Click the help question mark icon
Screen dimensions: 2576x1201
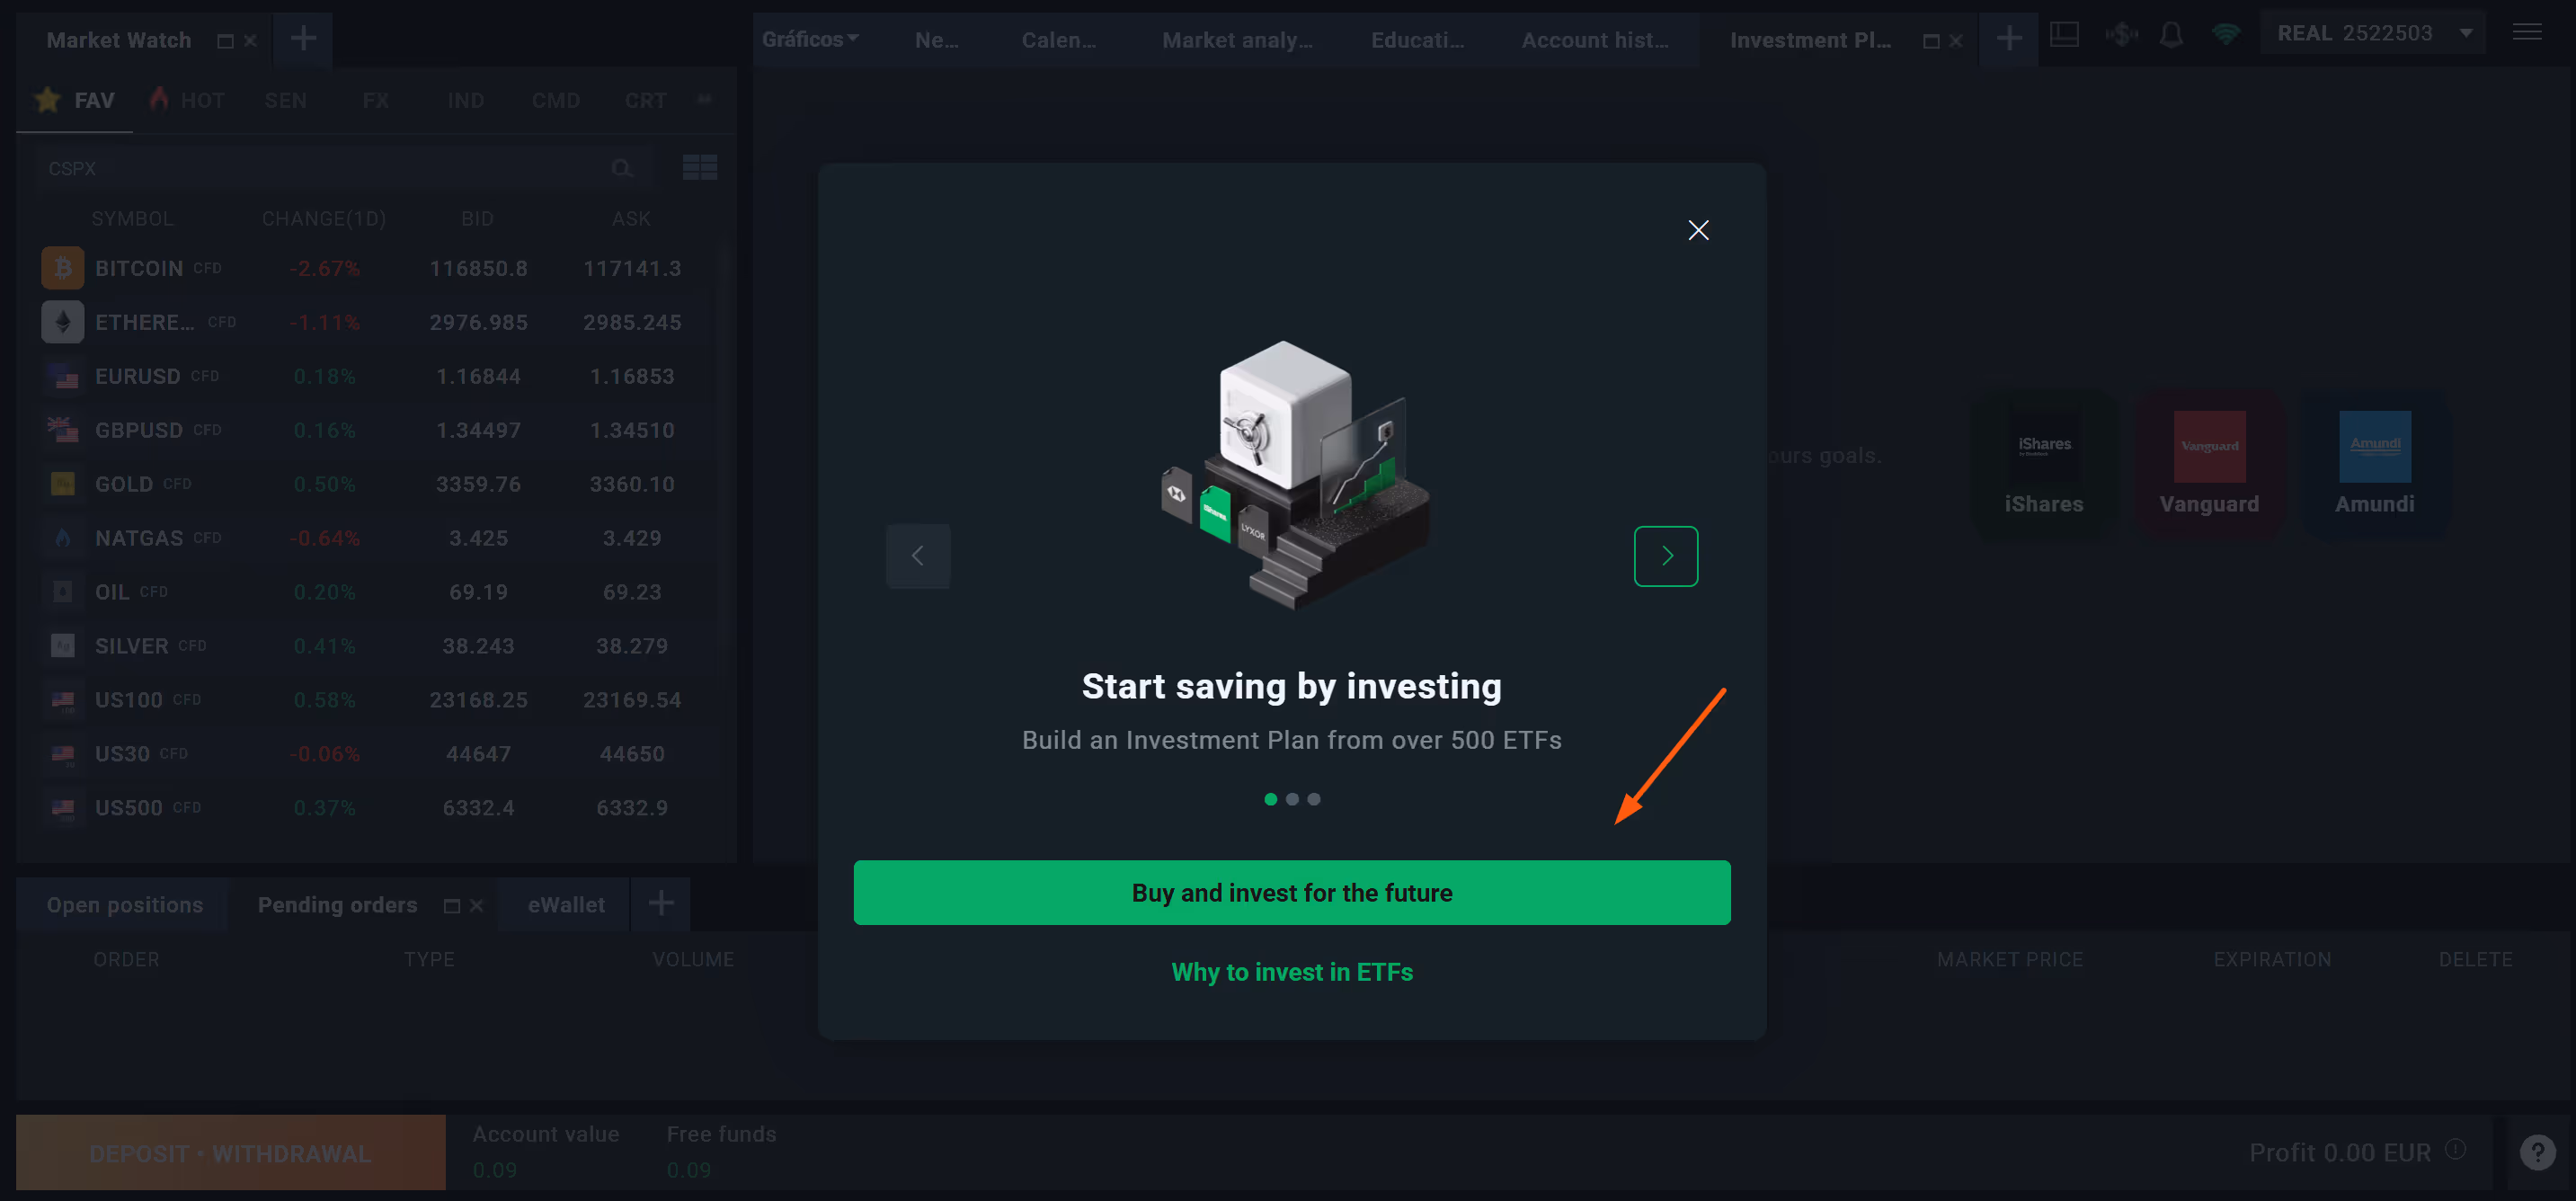pos(2537,1152)
